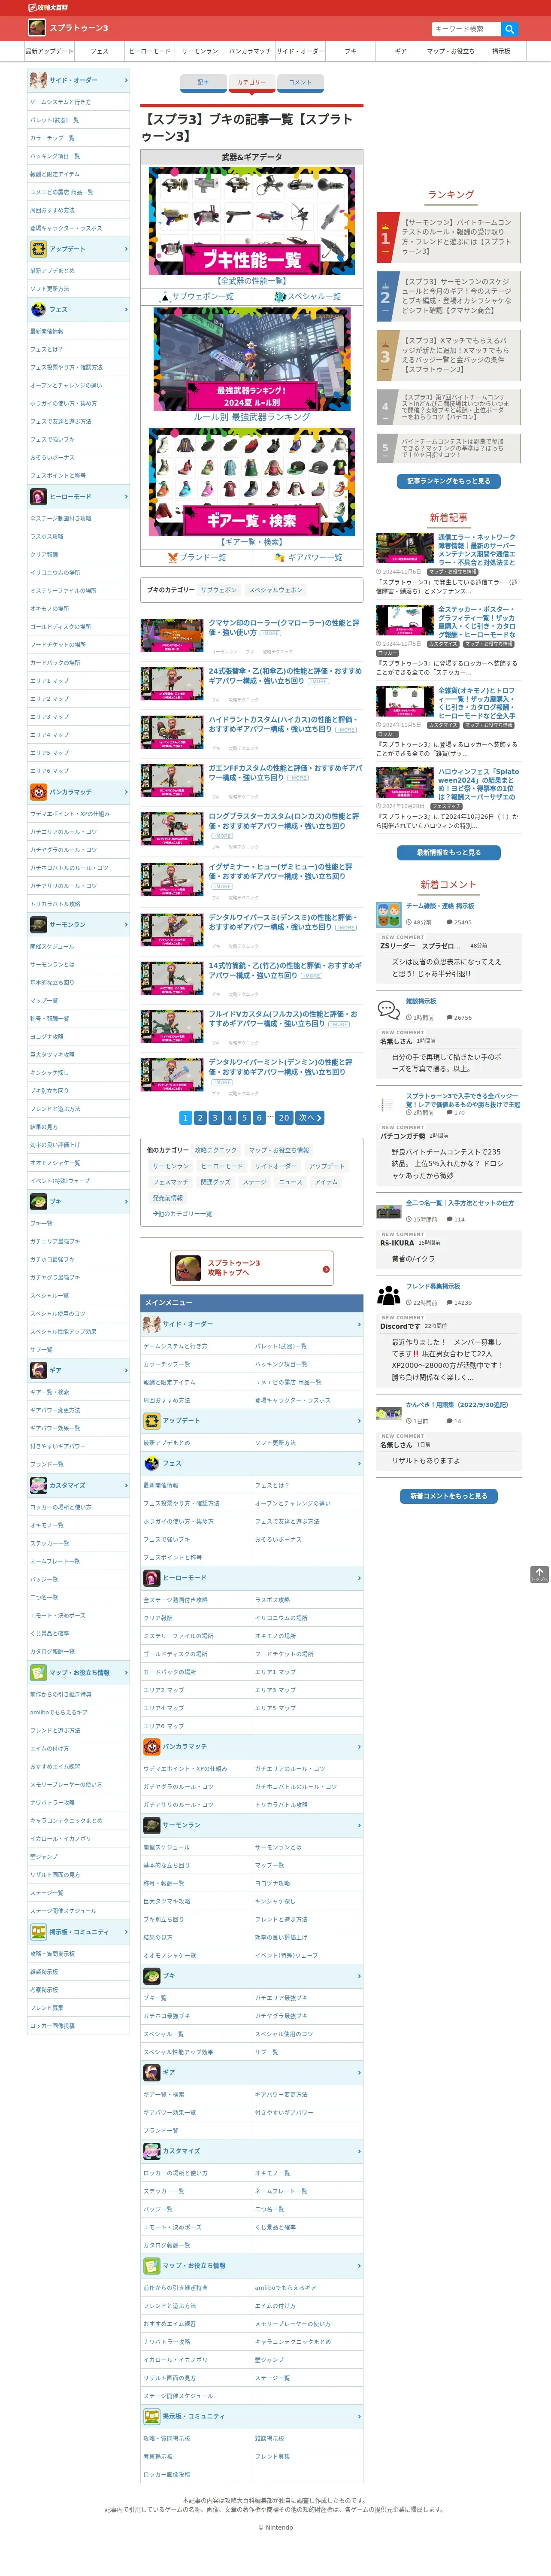Expand メインメニュー ブキ section chevron
The width and height of the screenshot is (551, 2576).
[359, 1976]
